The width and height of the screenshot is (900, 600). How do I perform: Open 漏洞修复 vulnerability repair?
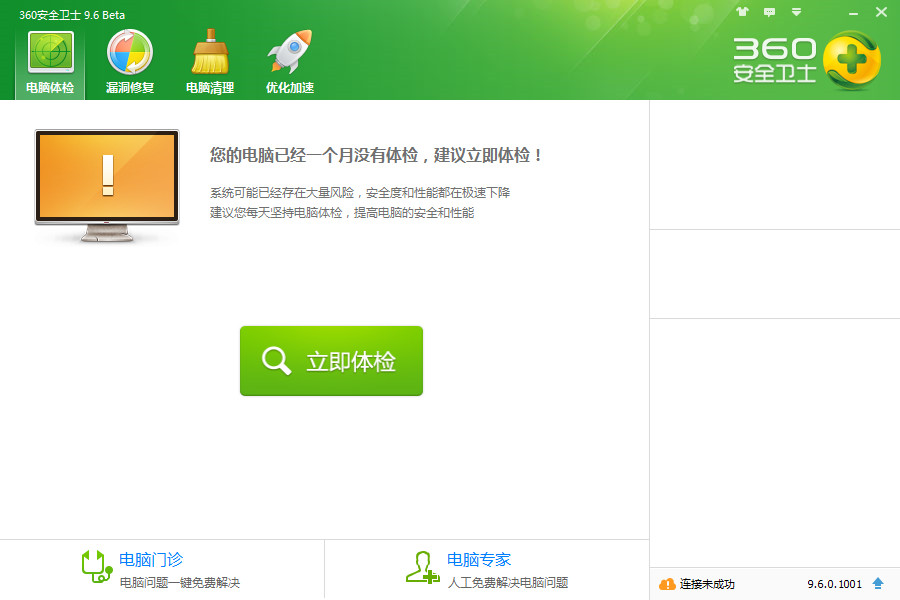(129, 60)
